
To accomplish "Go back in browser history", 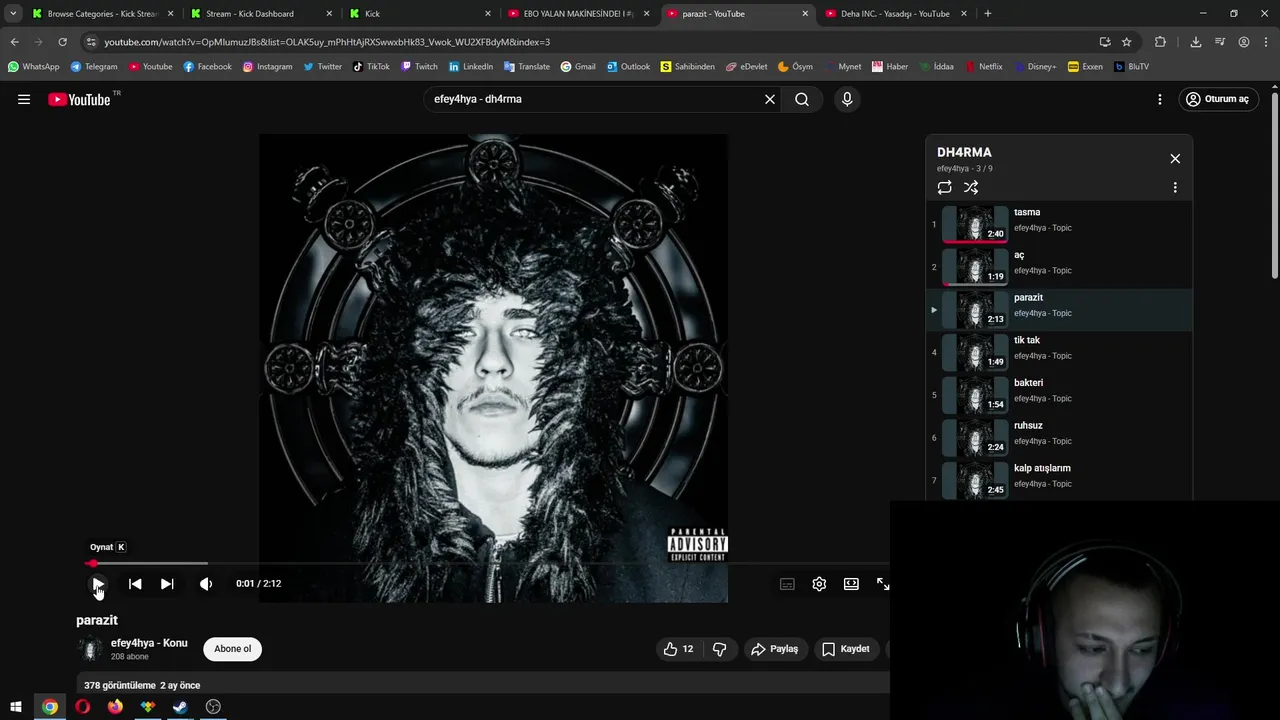I will [14, 42].
